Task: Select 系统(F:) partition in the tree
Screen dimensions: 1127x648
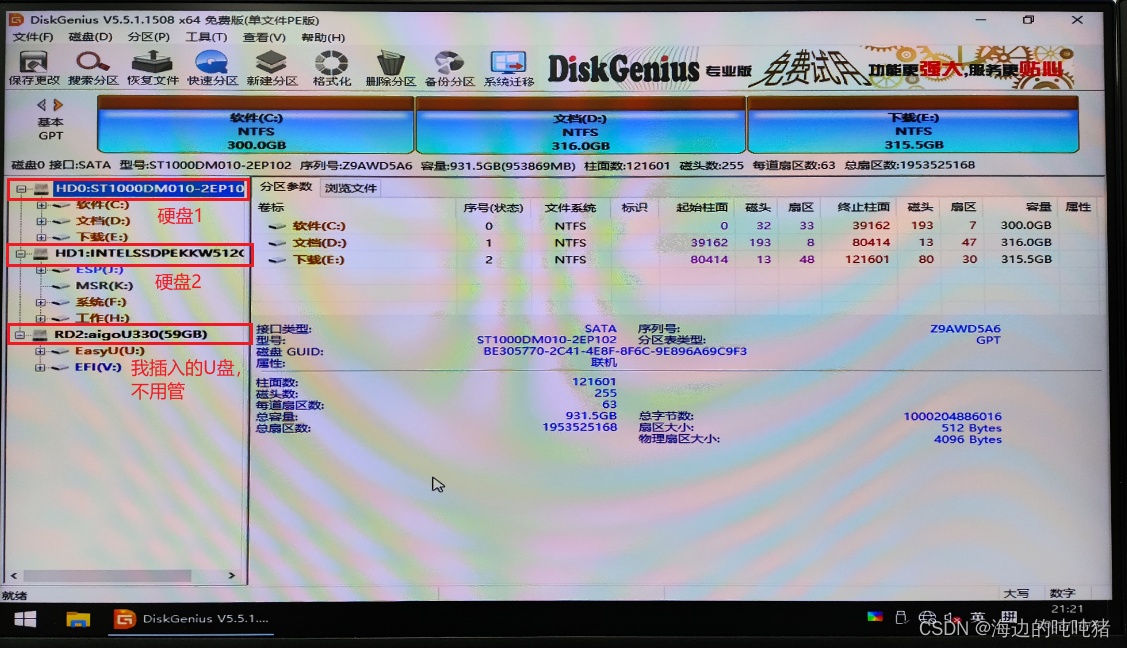Action: 101,302
